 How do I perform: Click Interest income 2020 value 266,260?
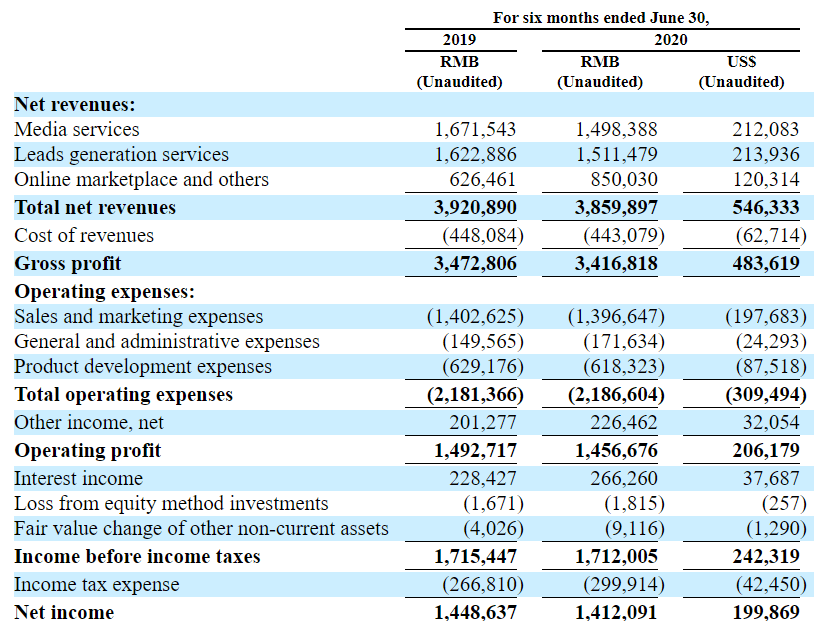624,479
